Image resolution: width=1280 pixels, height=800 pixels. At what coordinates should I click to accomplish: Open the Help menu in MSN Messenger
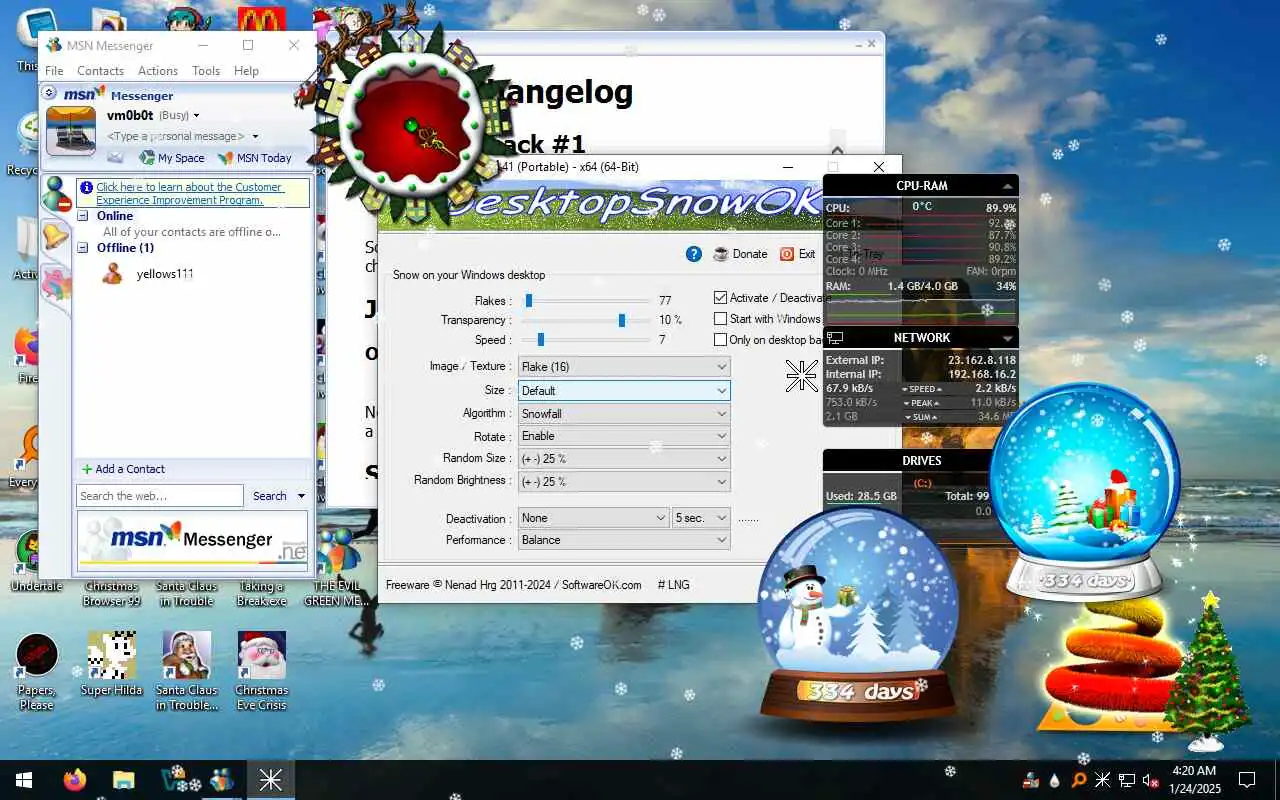point(246,71)
